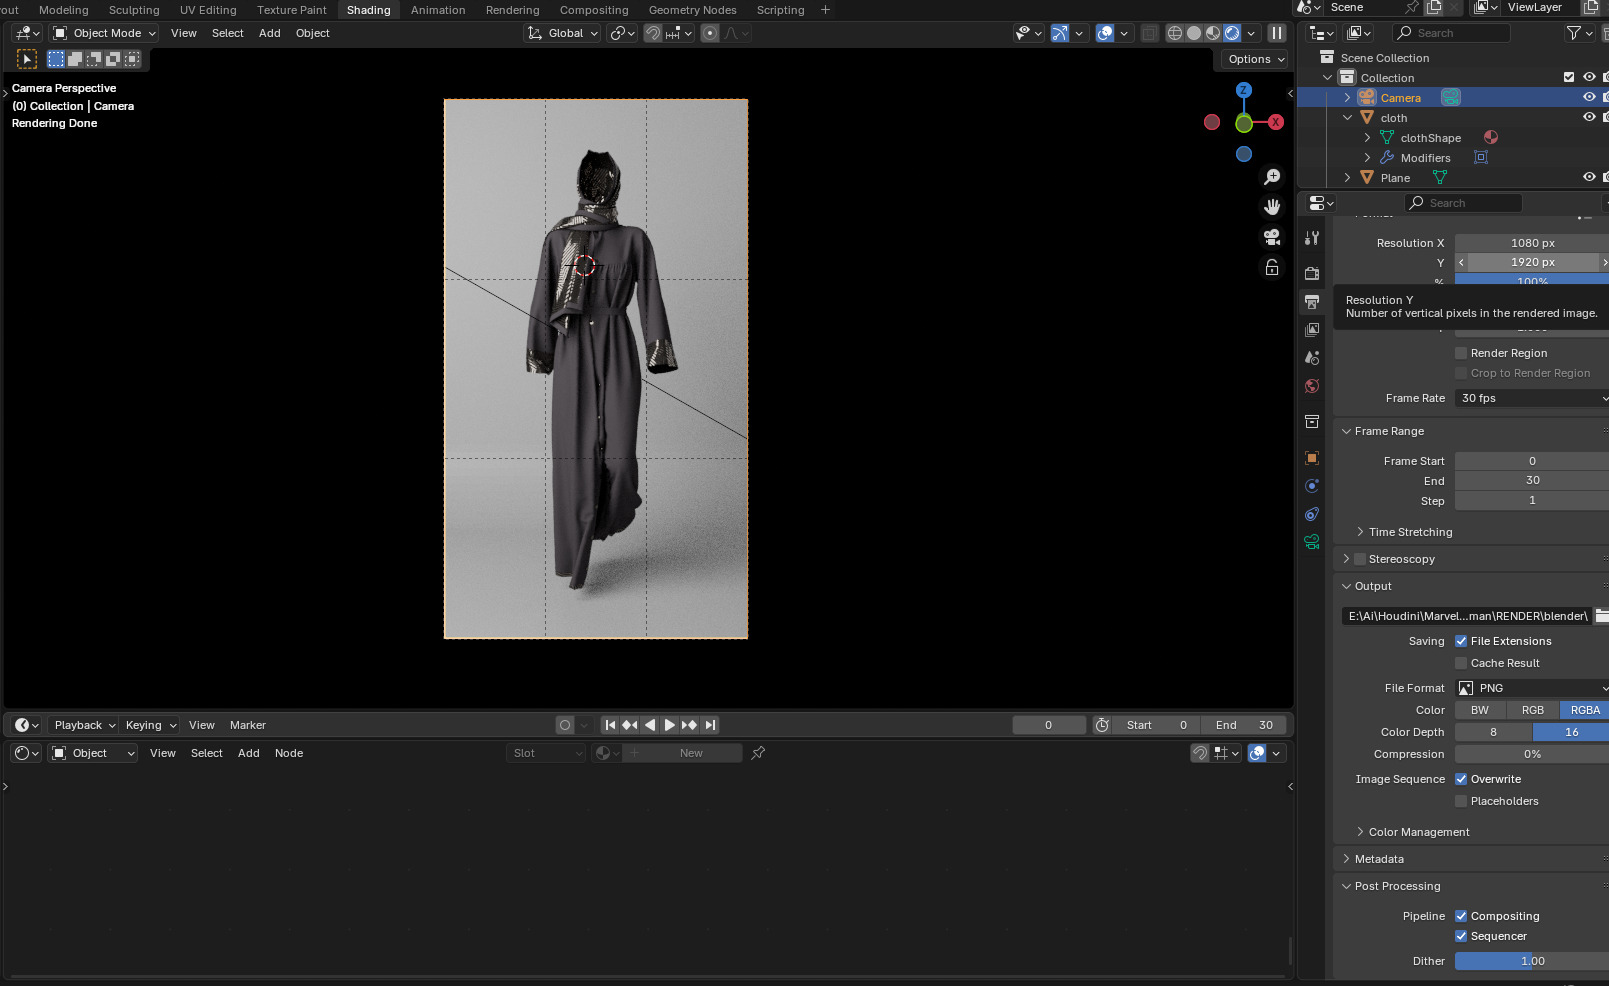Switch to wireframe viewport shading

coord(1175,33)
